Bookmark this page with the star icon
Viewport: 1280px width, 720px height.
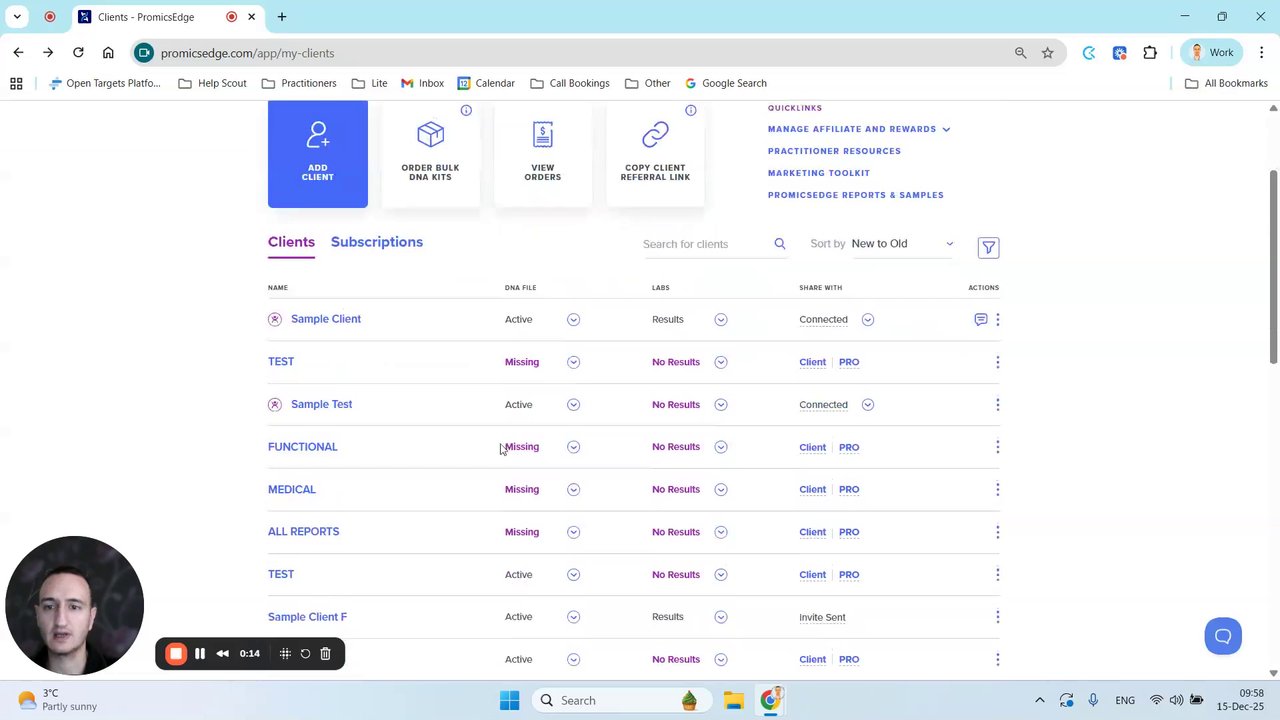click(x=1047, y=53)
